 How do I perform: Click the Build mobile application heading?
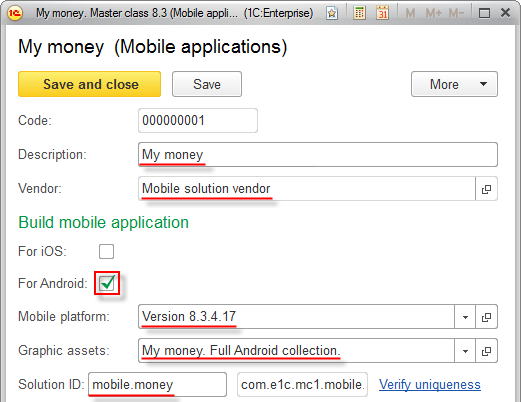point(104,222)
